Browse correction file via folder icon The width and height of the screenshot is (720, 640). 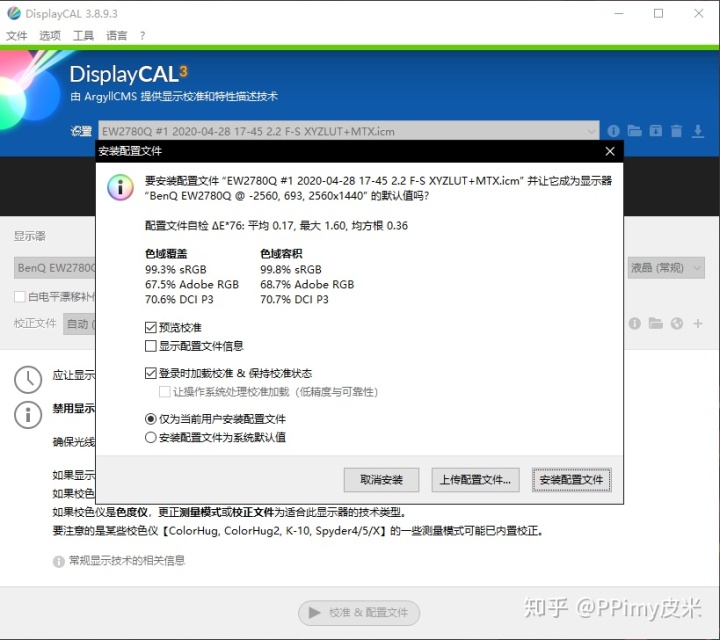click(656, 324)
